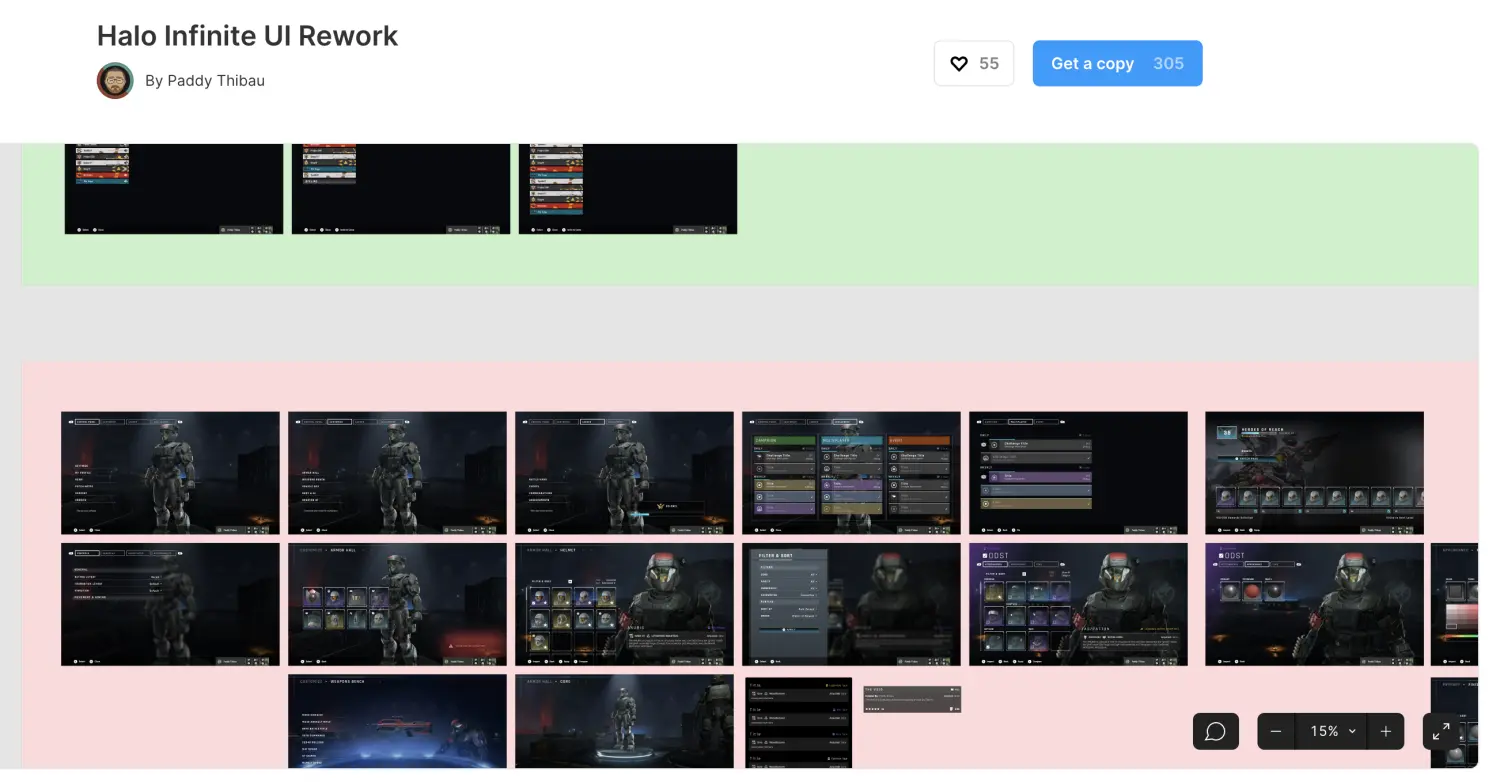Zoom in with the plus button
The image size is (1500, 782).
point(1385,731)
